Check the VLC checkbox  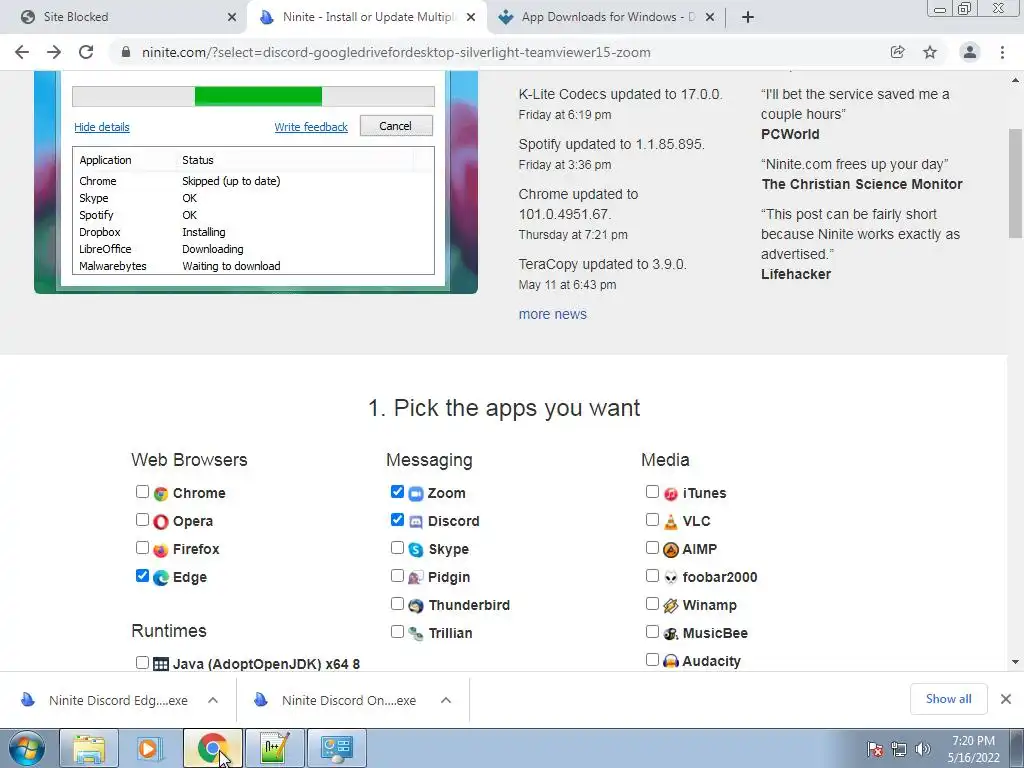point(652,520)
